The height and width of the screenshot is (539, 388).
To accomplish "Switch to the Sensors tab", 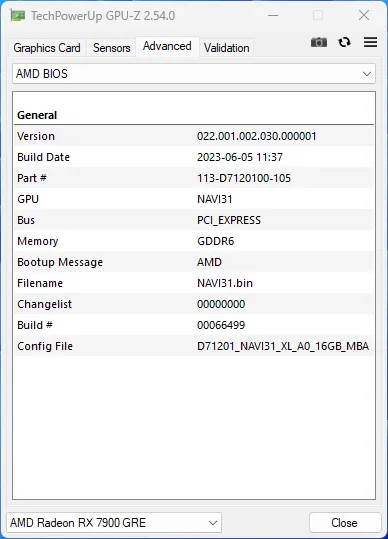I will (111, 48).
